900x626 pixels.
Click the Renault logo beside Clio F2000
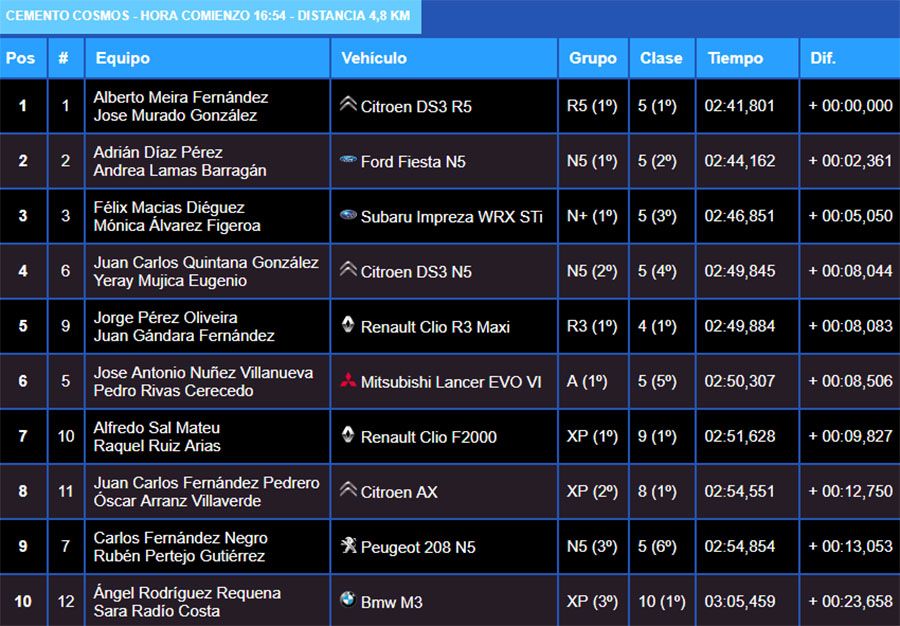pyautogui.click(x=348, y=435)
